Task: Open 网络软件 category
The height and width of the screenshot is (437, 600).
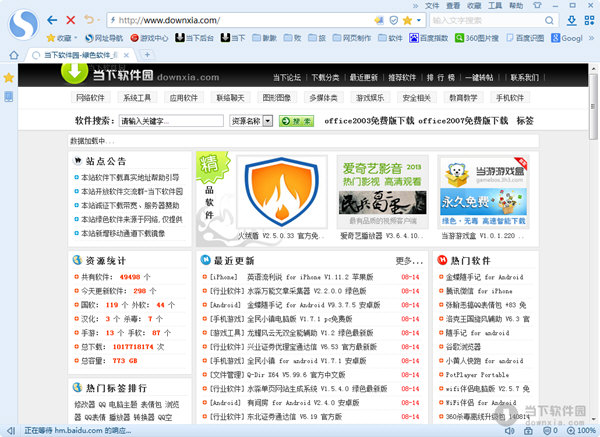Action: 90,98
